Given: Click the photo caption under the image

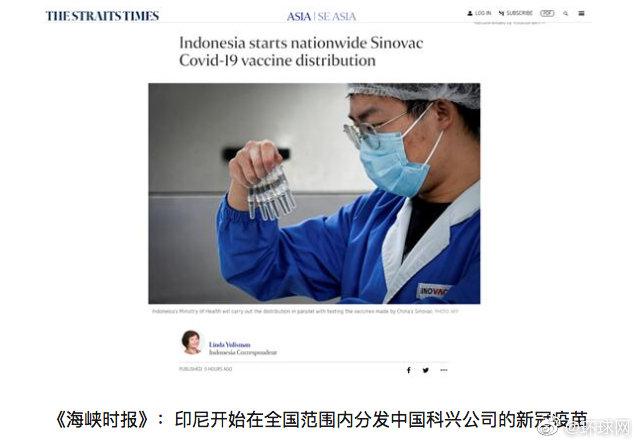Looking at the screenshot, I should pos(305,311).
